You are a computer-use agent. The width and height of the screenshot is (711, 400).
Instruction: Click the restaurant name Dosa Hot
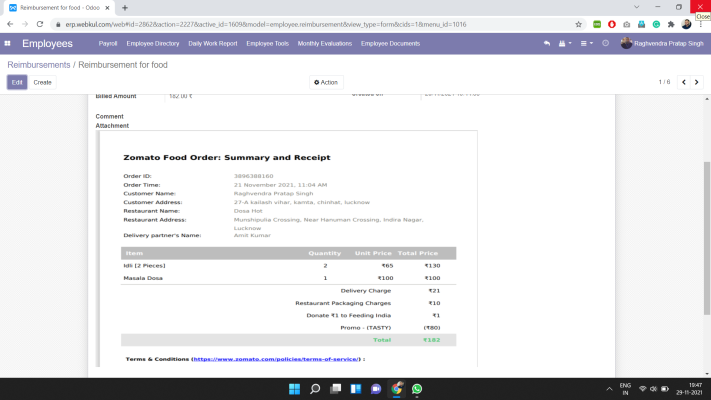pos(248,211)
